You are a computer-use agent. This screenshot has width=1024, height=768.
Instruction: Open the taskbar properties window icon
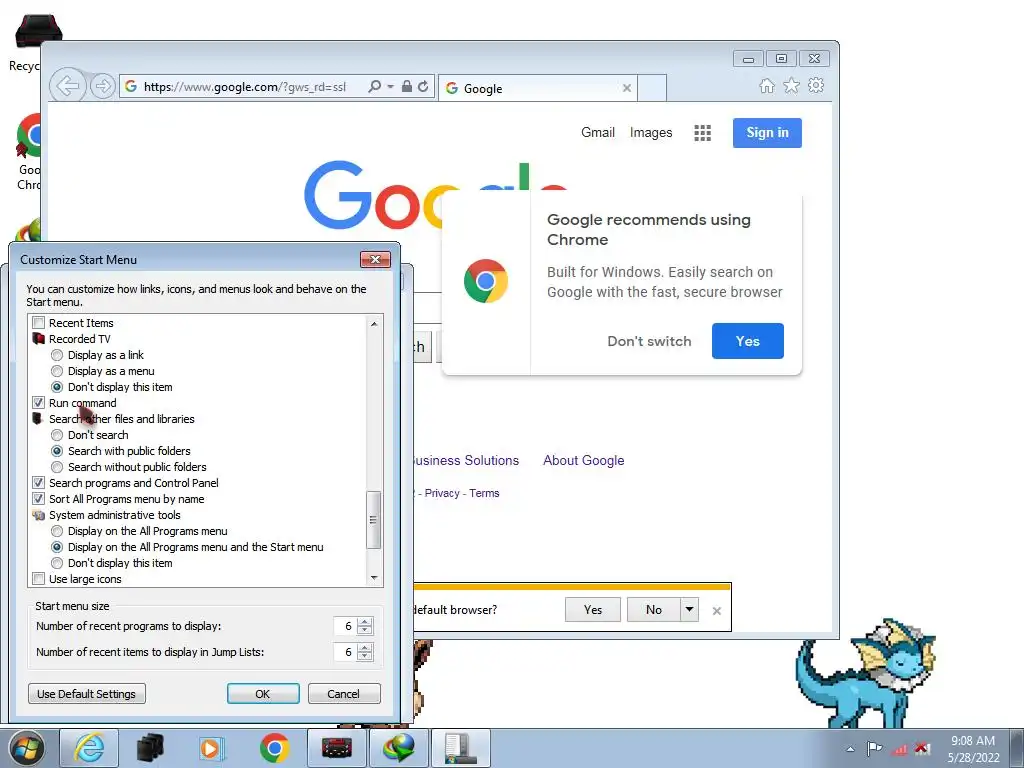[461, 748]
